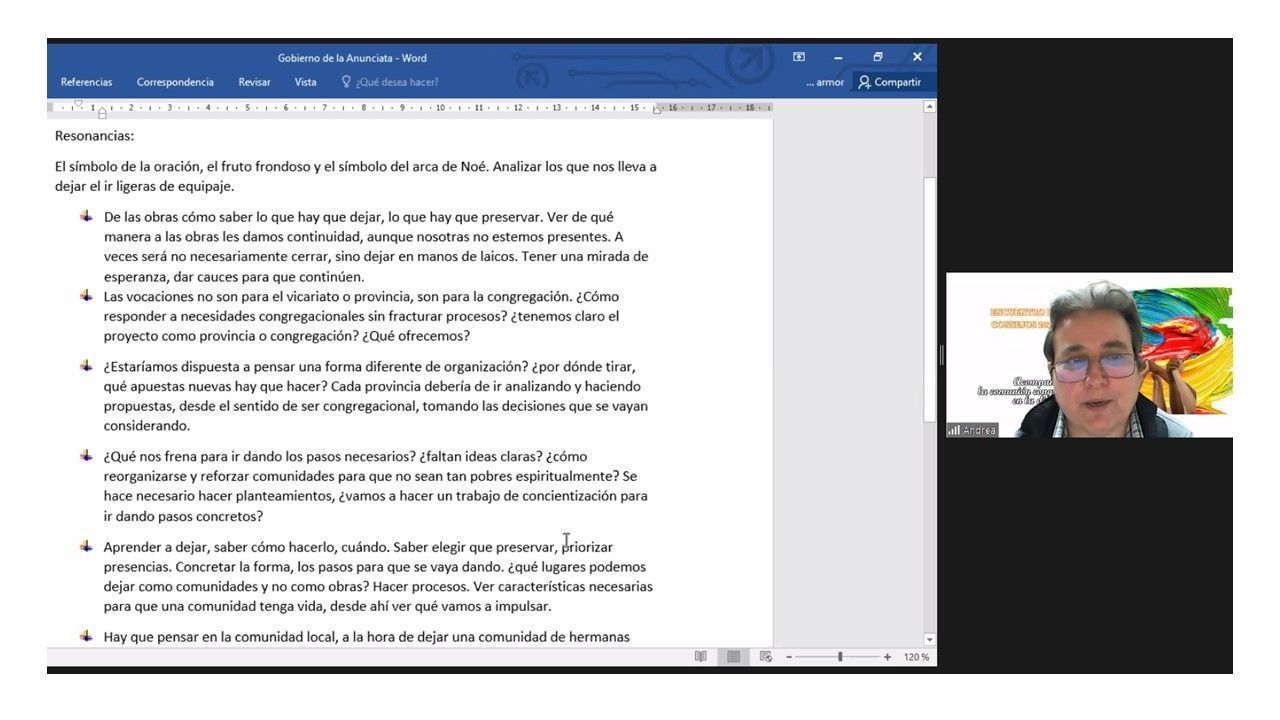Click the bullet icon before '¿Estaríamos dispuesta'
The height and width of the screenshot is (720, 1280).
point(87,366)
